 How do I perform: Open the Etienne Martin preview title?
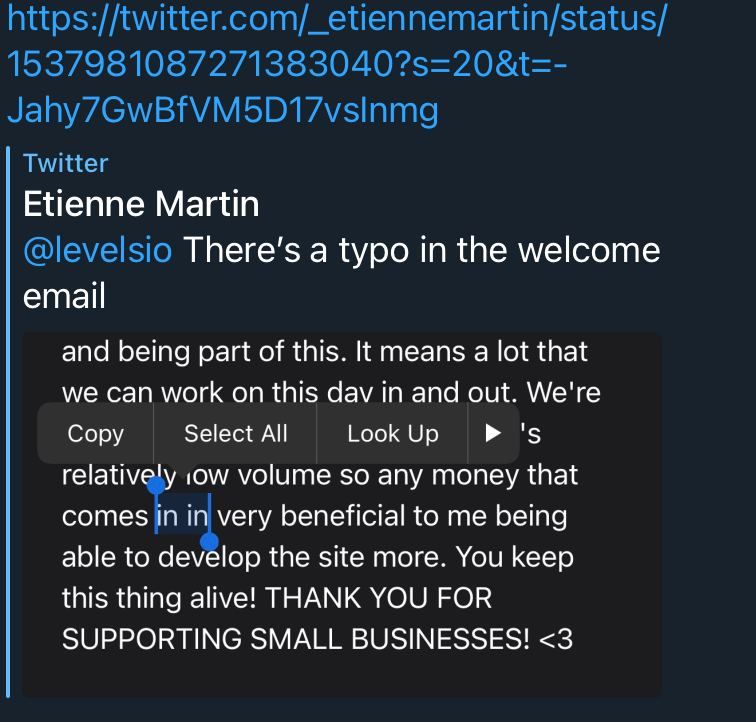[141, 204]
